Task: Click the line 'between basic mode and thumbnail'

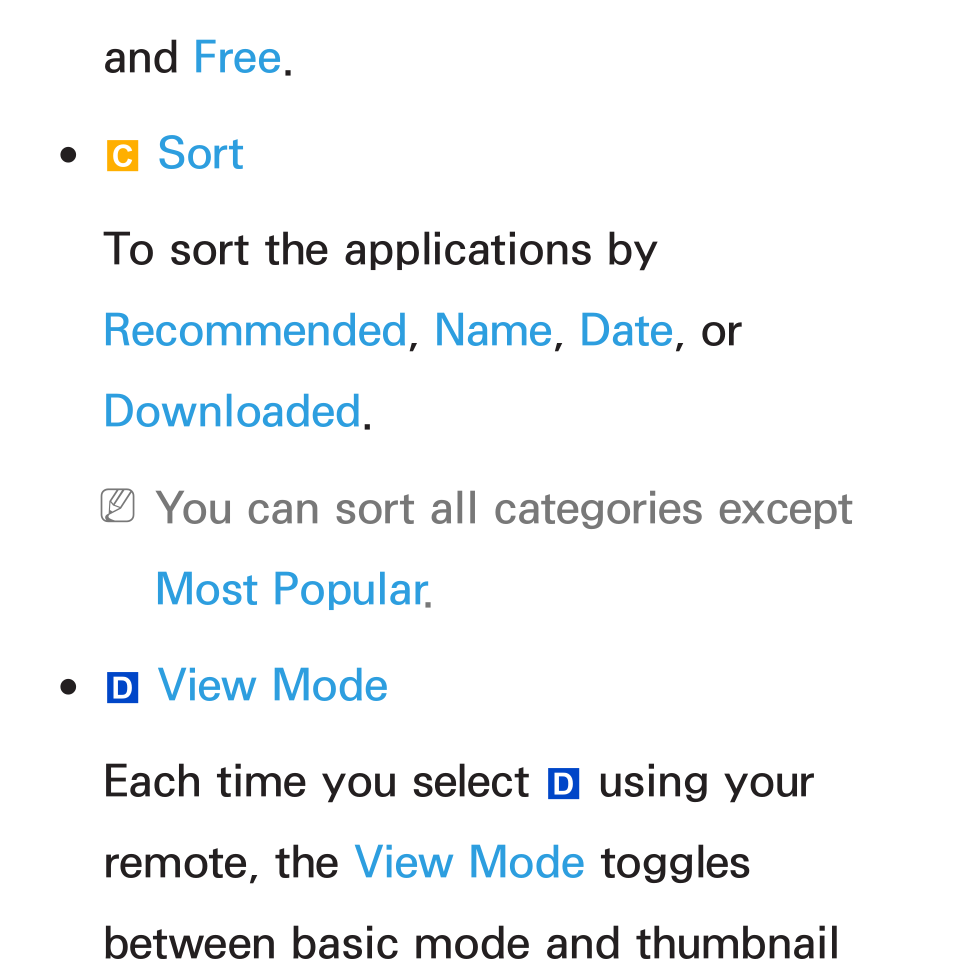Action: pyautogui.click(x=471, y=943)
